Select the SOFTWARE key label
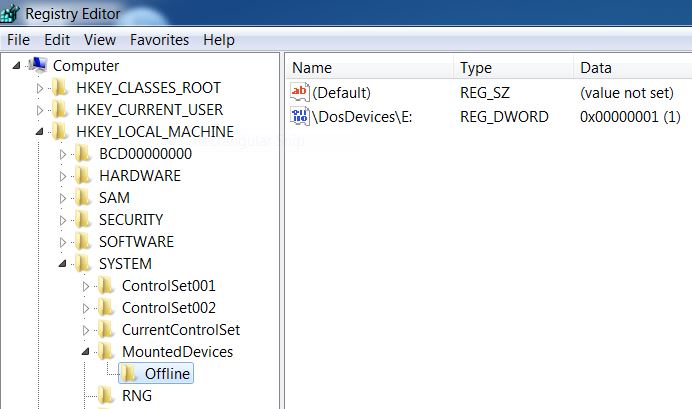692x409 pixels. click(136, 242)
